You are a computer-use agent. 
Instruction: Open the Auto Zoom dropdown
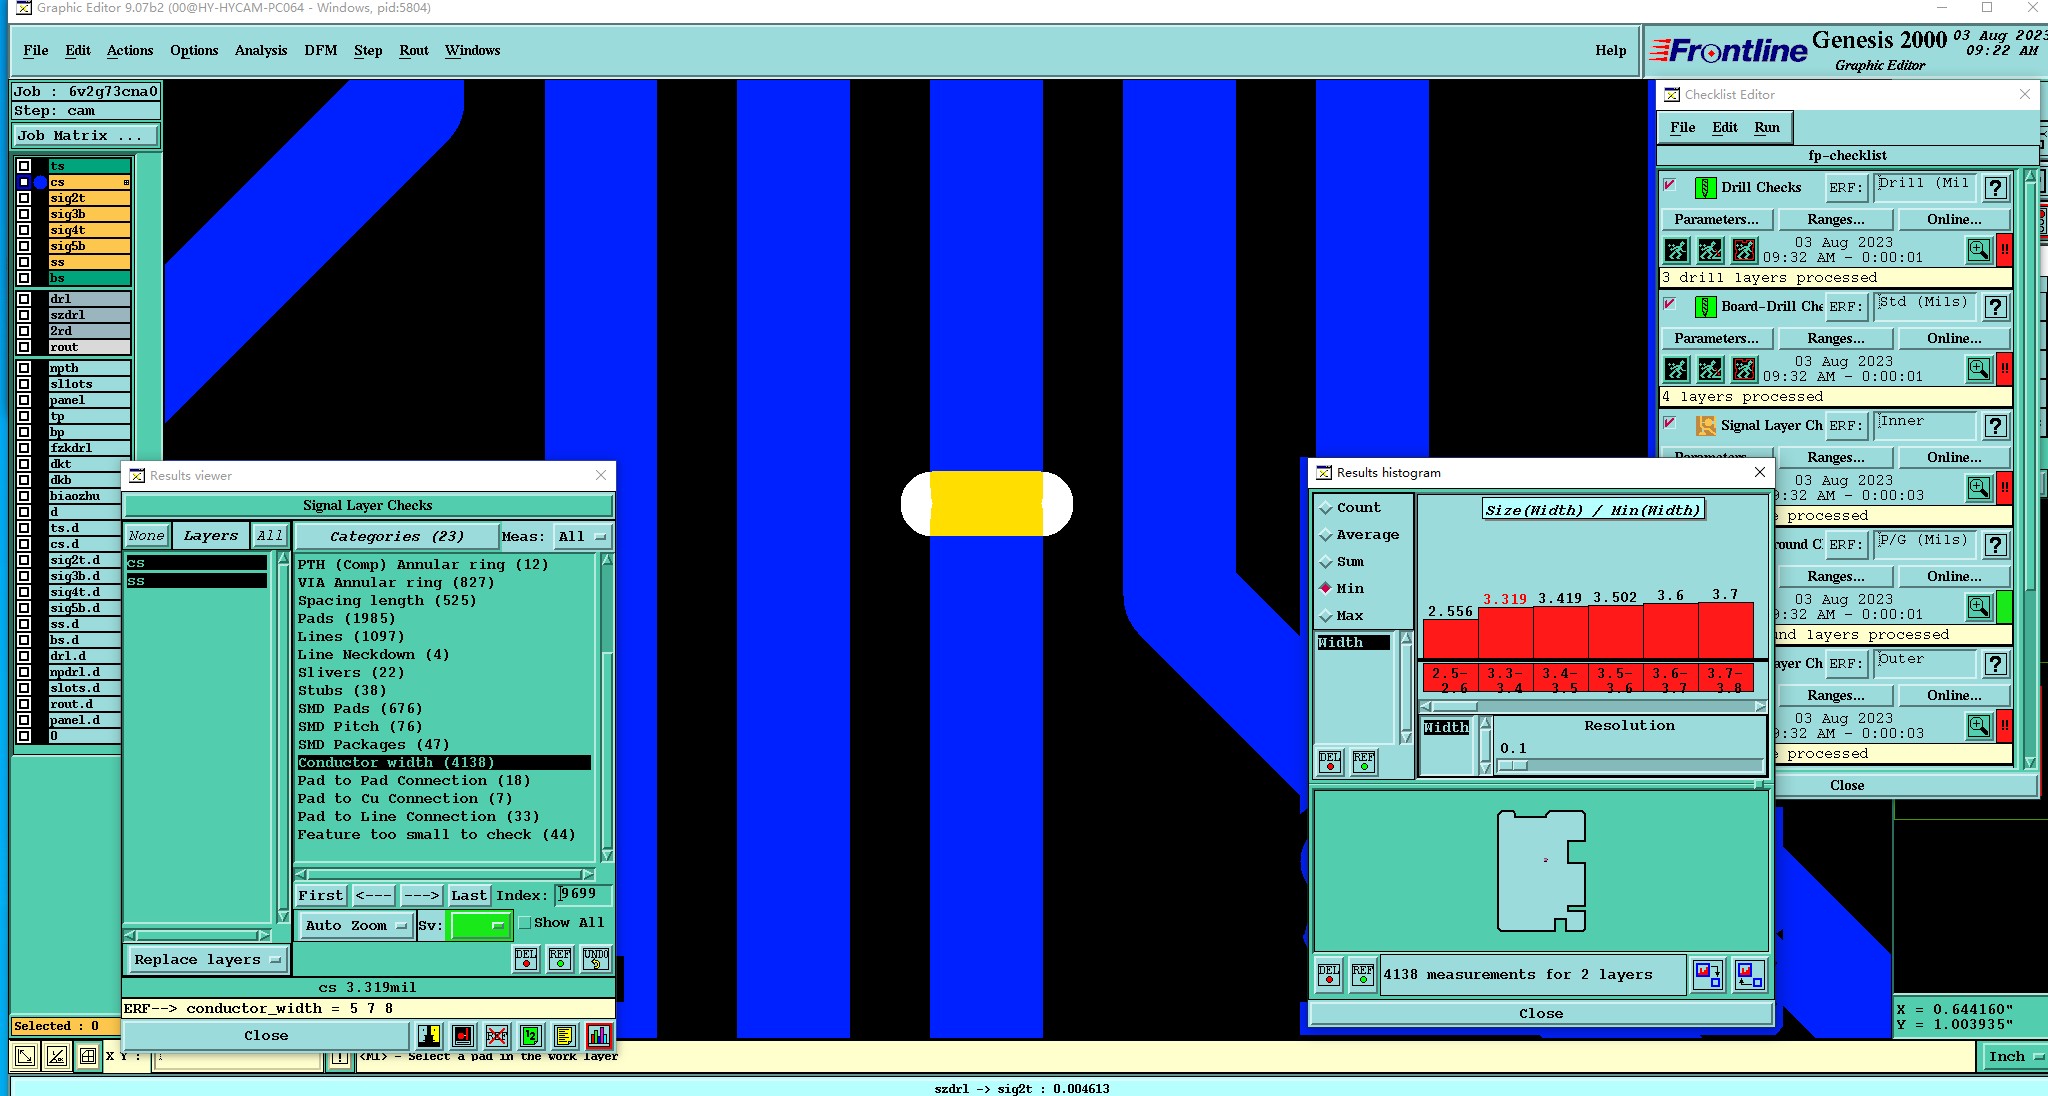click(356, 925)
